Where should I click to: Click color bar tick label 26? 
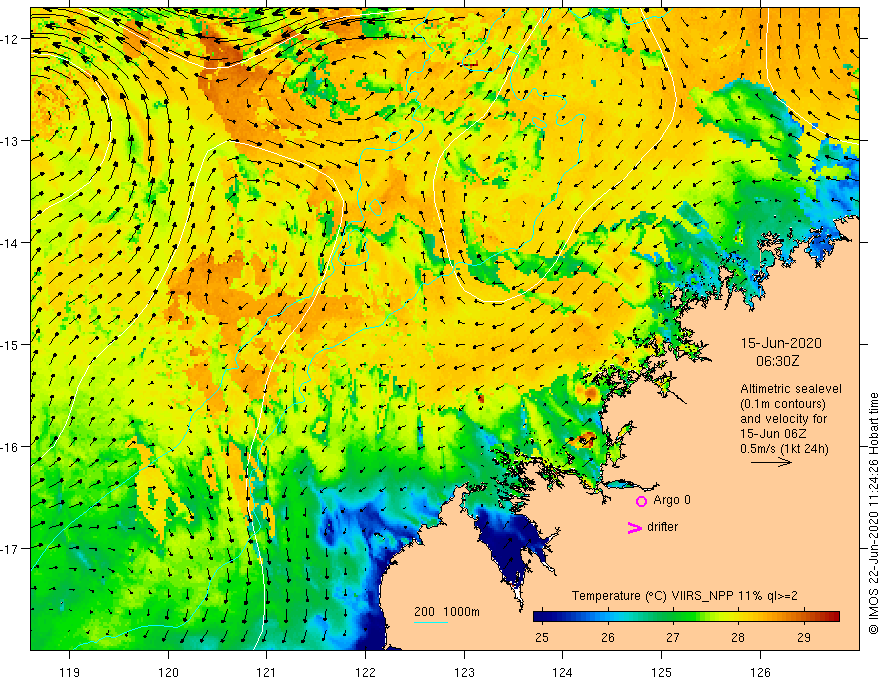click(607, 637)
